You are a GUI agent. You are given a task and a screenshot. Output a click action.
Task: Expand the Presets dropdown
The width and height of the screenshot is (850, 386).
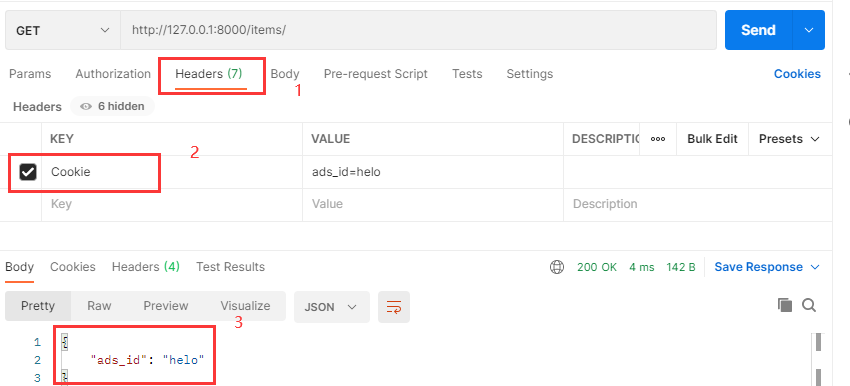pyautogui.click(x=789, y=139)
